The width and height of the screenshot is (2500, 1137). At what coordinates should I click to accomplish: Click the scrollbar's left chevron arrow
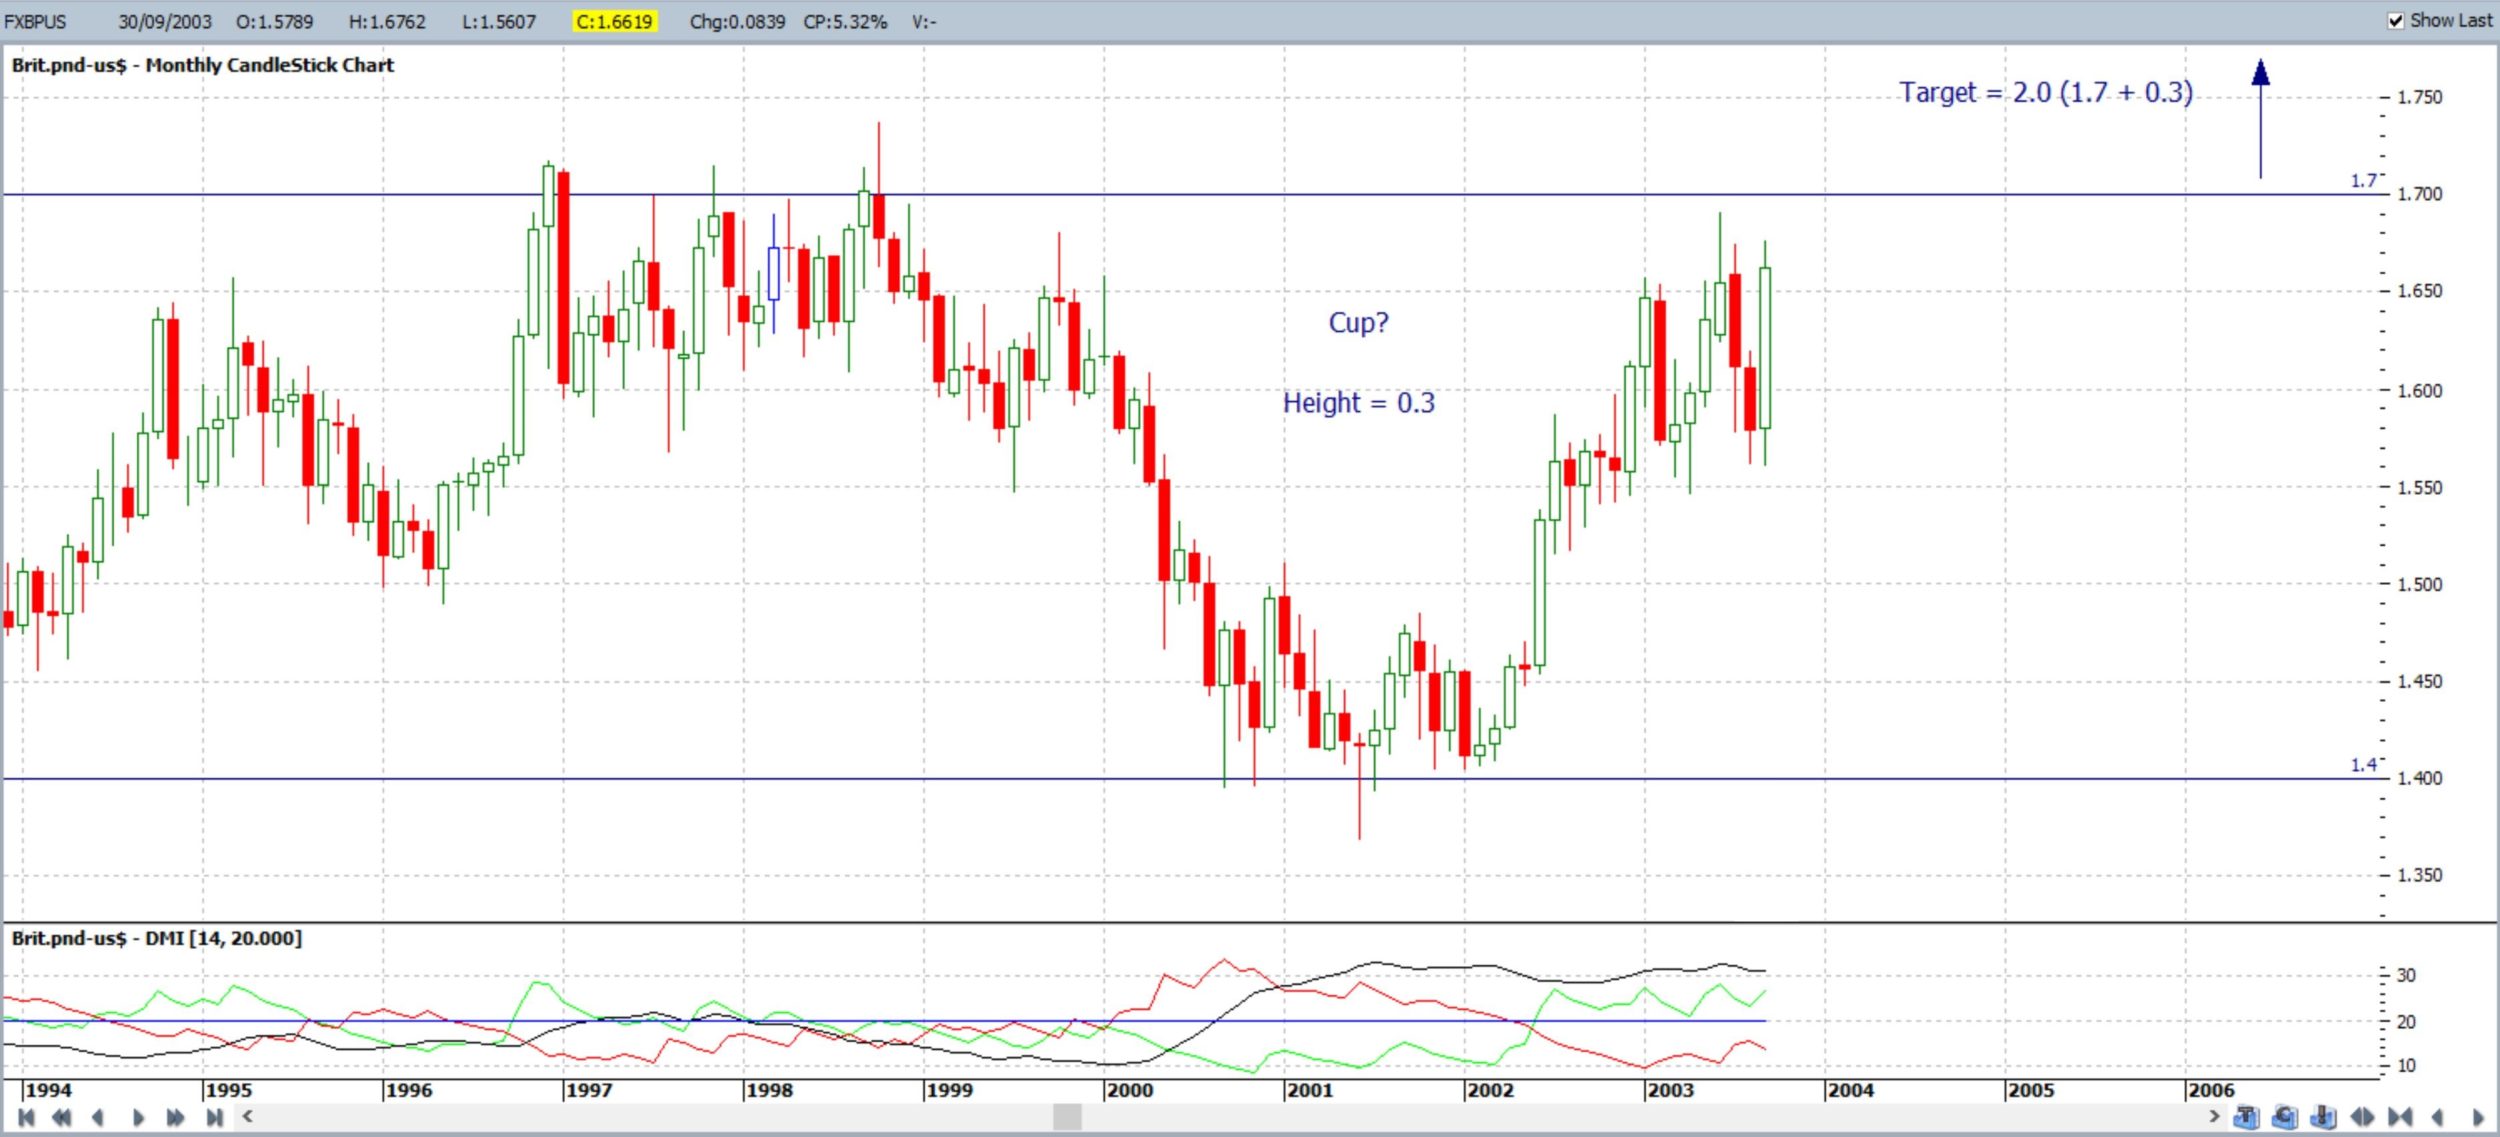pyautogui.click(x=247, y=1116)
